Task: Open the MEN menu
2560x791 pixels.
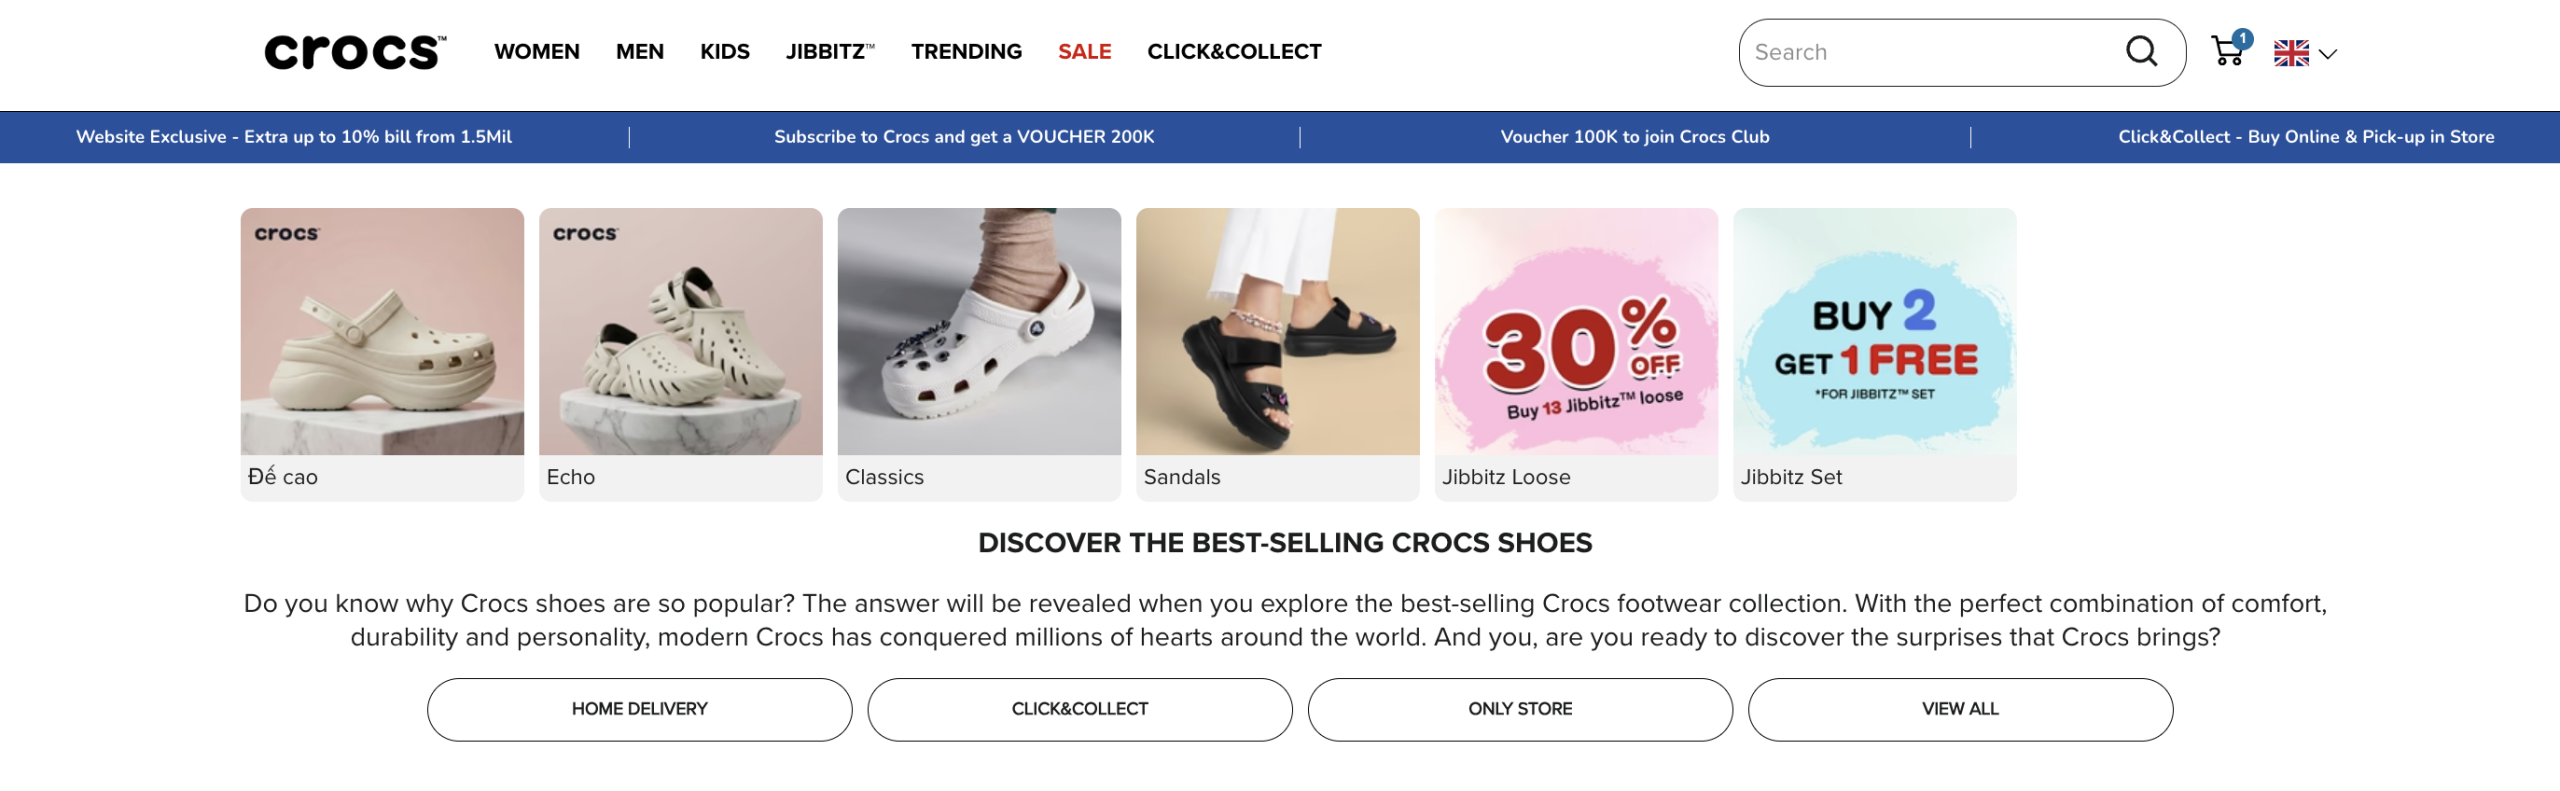Action: (640, 52)
